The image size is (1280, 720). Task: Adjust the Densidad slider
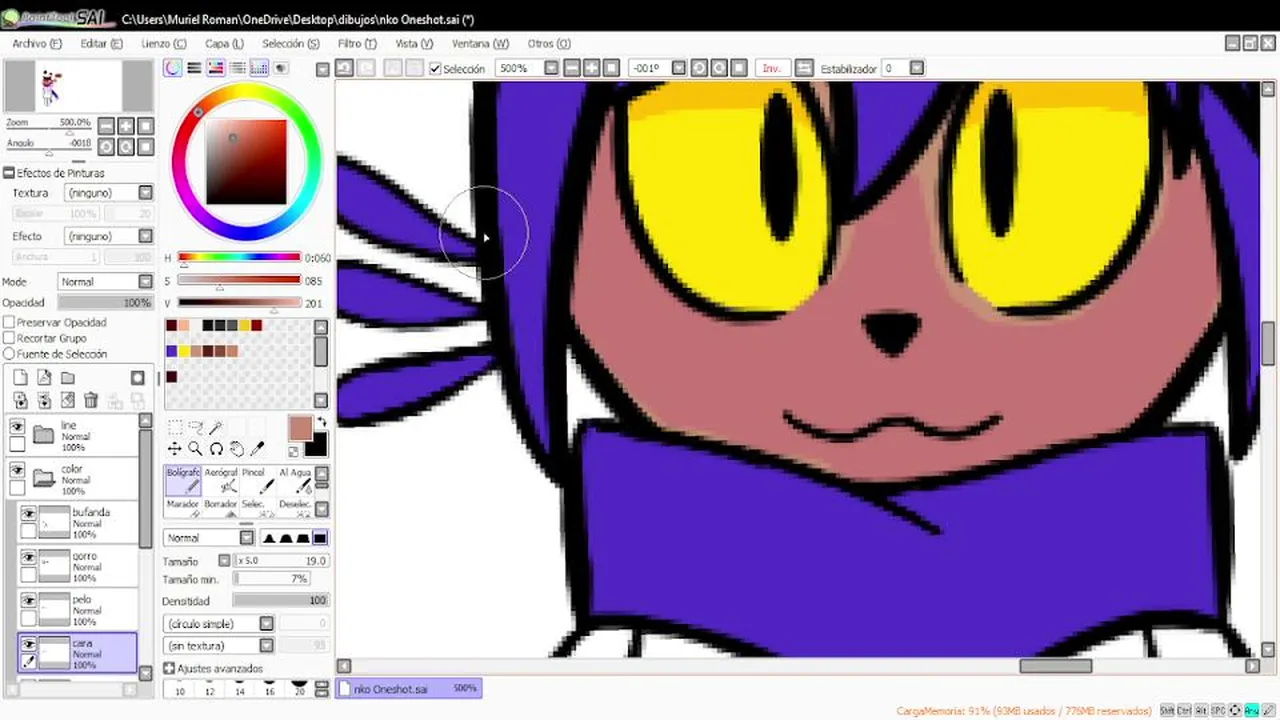(281, 600)
